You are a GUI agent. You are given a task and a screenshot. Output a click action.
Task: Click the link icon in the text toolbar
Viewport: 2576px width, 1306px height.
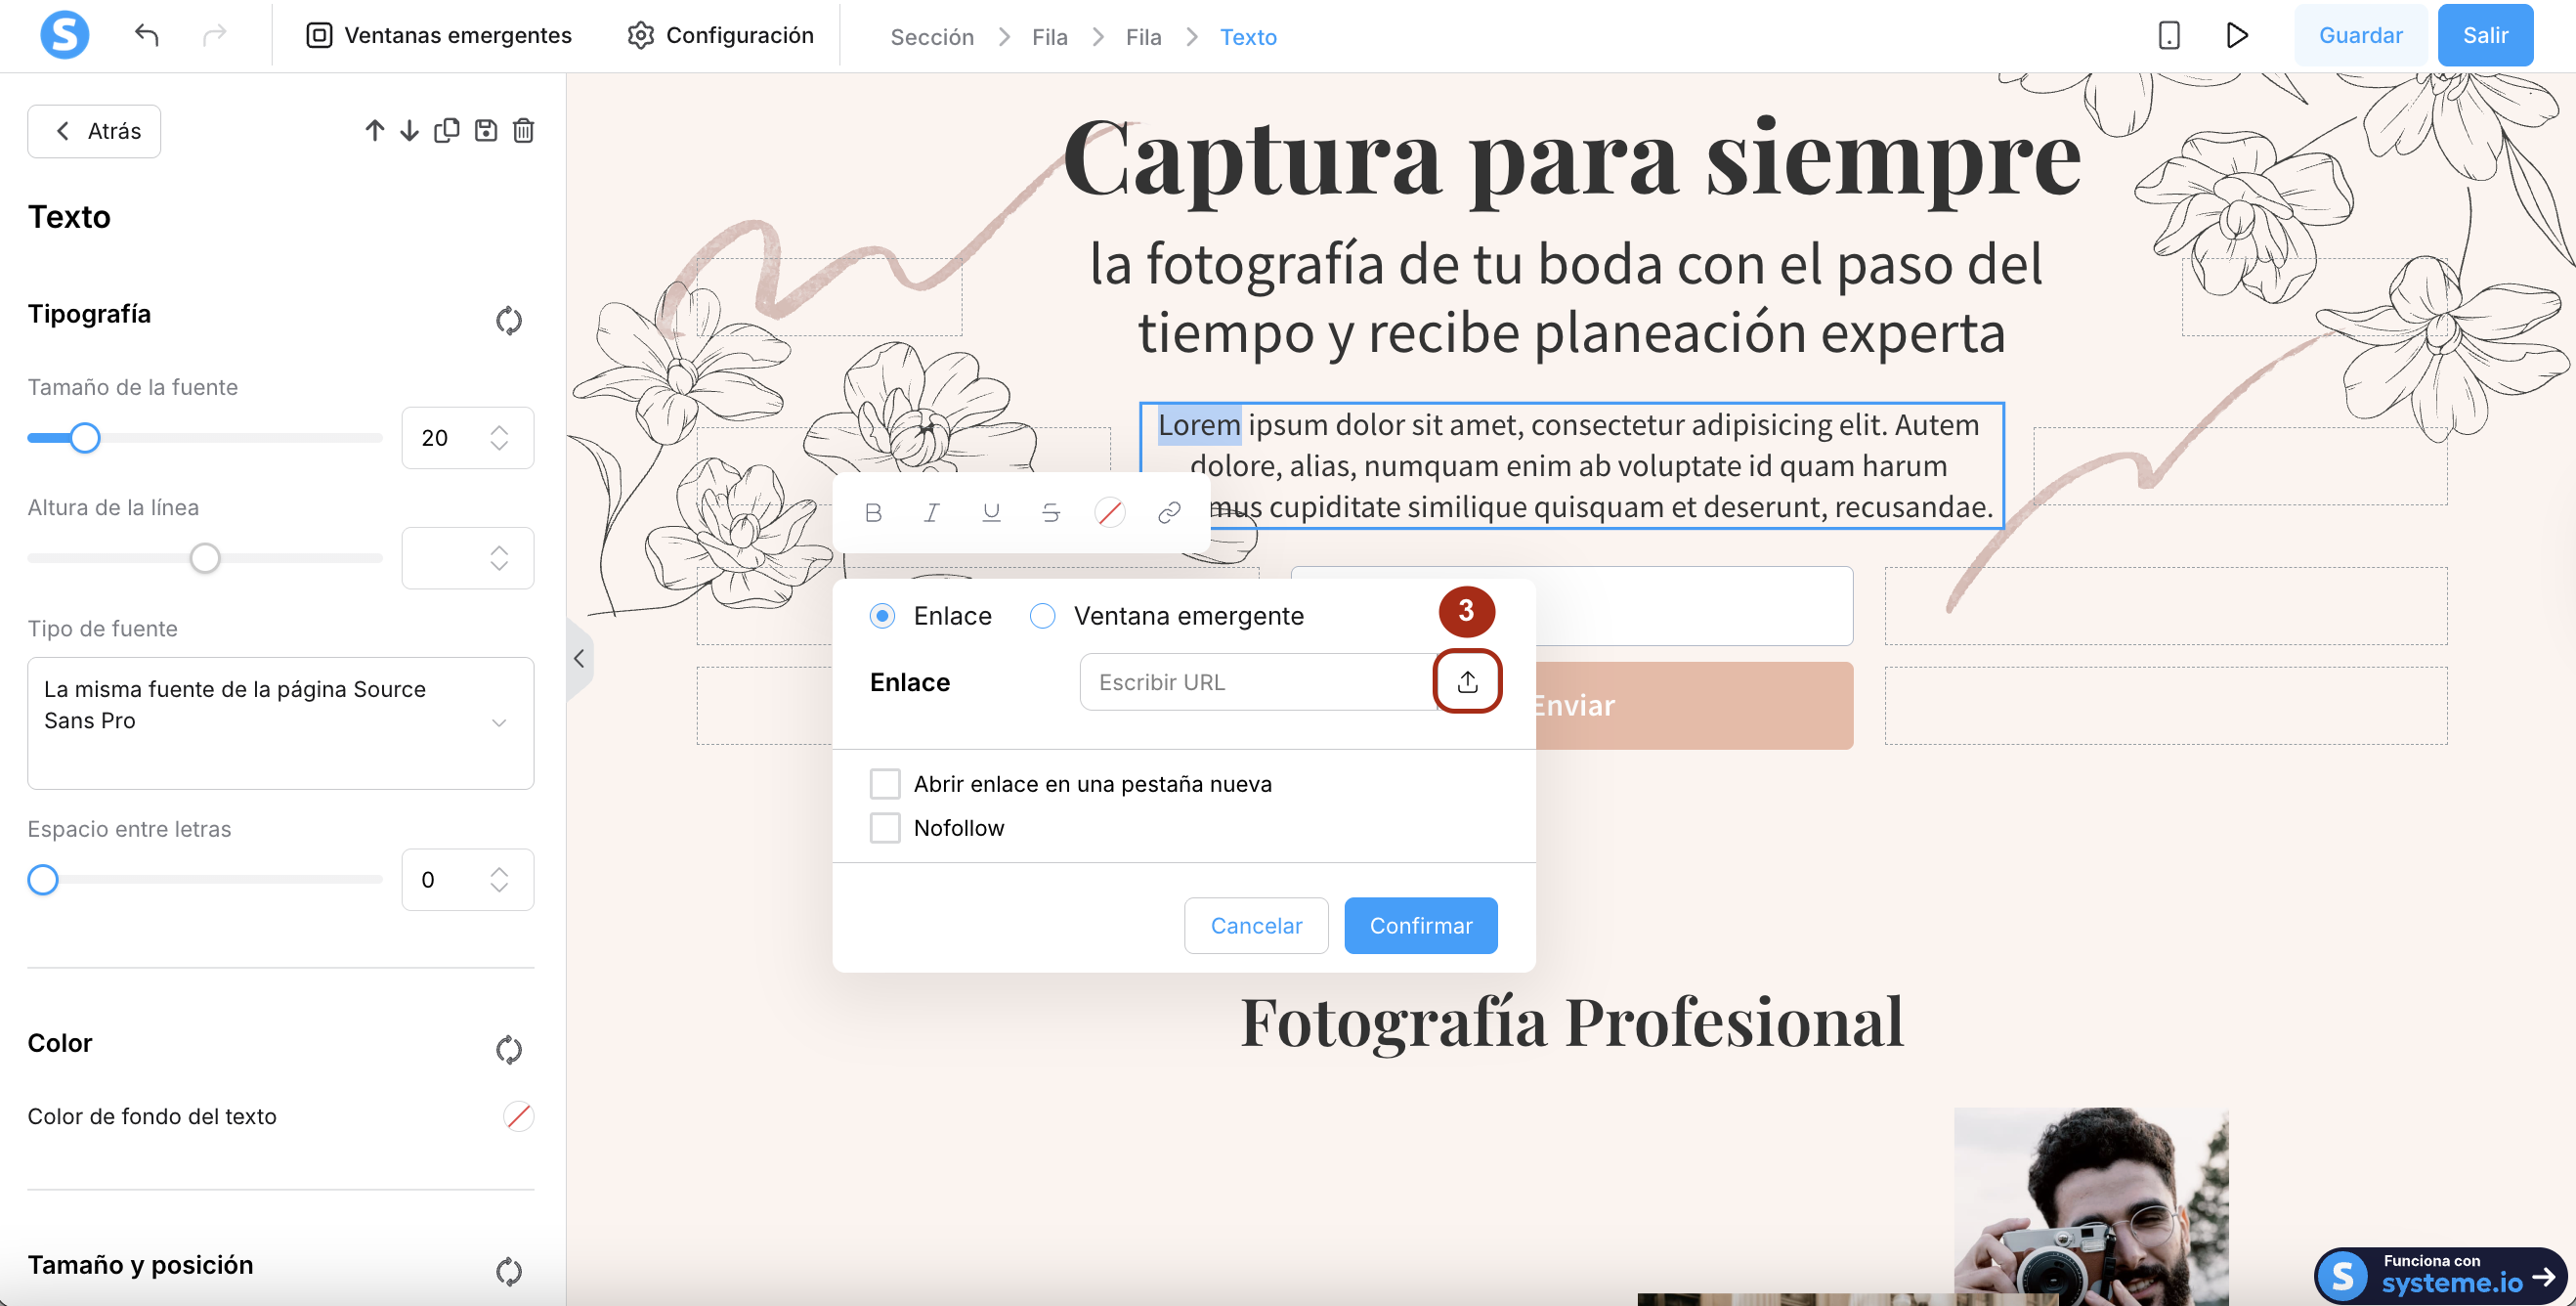[x=1168, y=513]
